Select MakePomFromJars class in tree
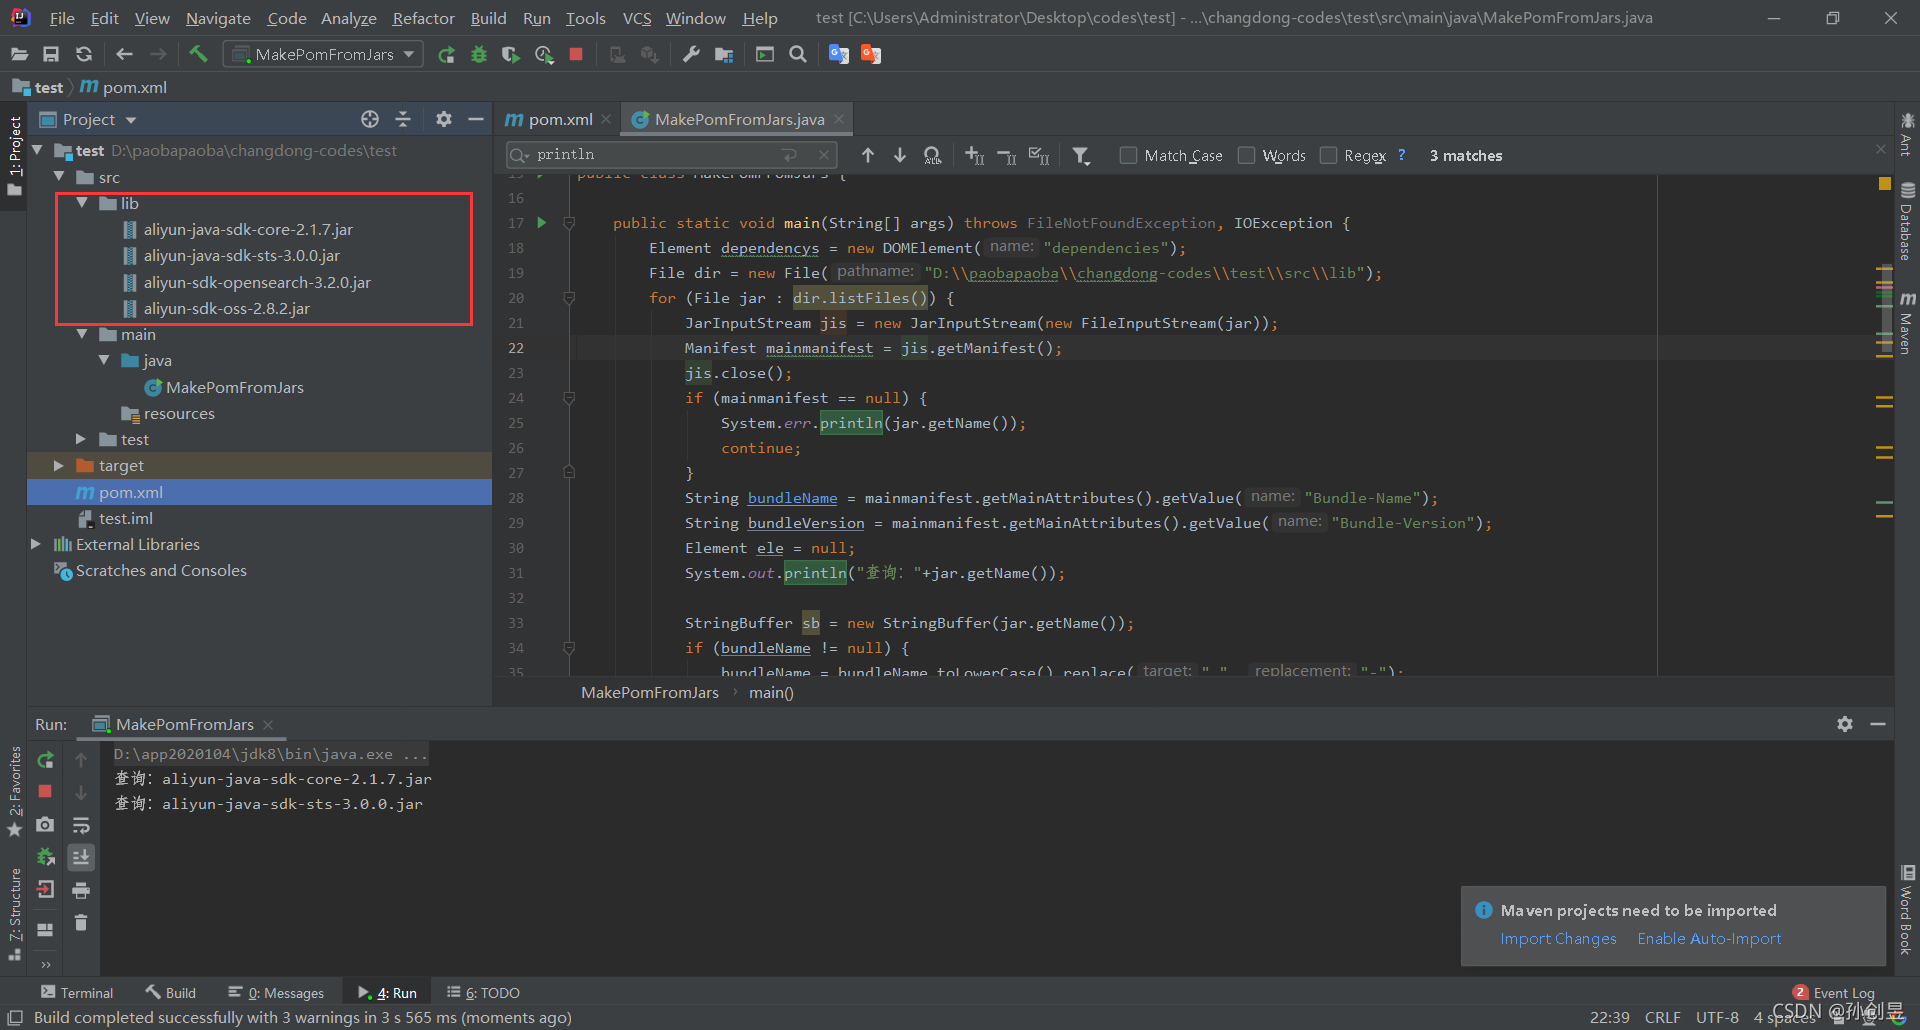Screen dimensions: 1920x1030 click(x=234, y=387)
